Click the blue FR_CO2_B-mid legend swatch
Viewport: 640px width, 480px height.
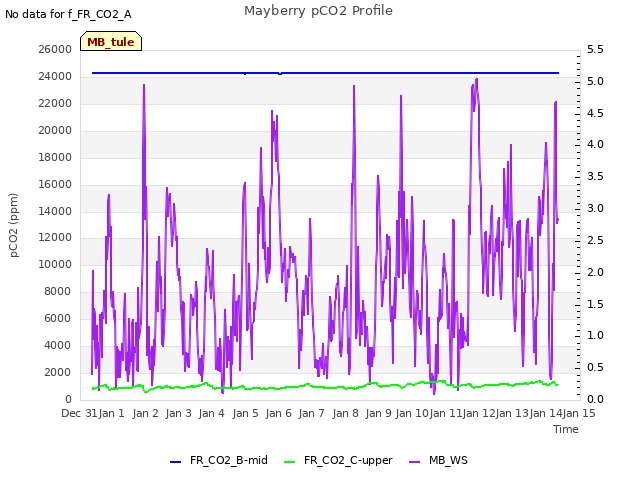click(x=175, y=462)
